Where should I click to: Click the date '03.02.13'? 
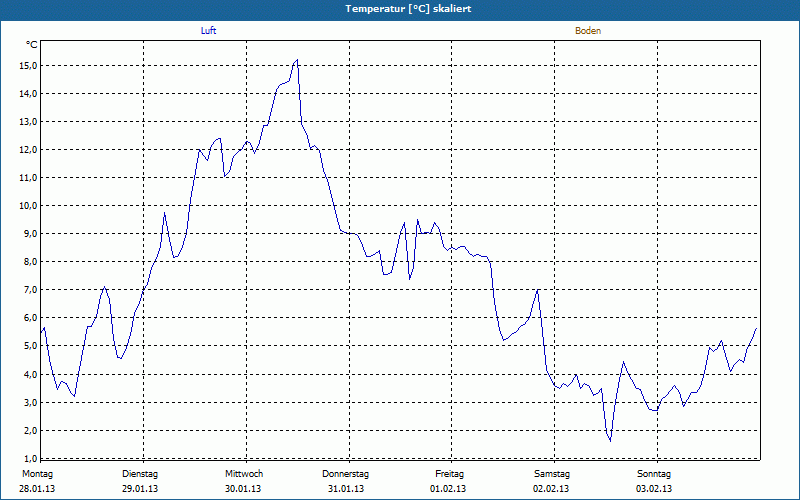pos(654,489)
